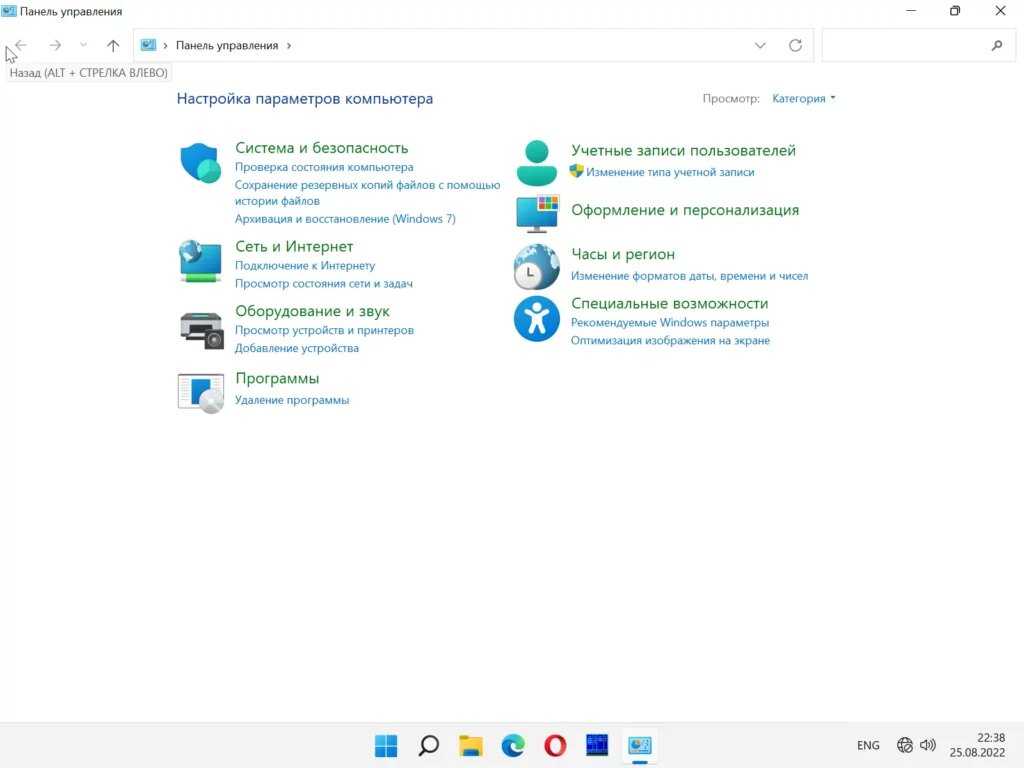Go up one level with up arrow
The width and height of the screenshot is (1024, 768).
pyautogui.click(x=113, y=46)
